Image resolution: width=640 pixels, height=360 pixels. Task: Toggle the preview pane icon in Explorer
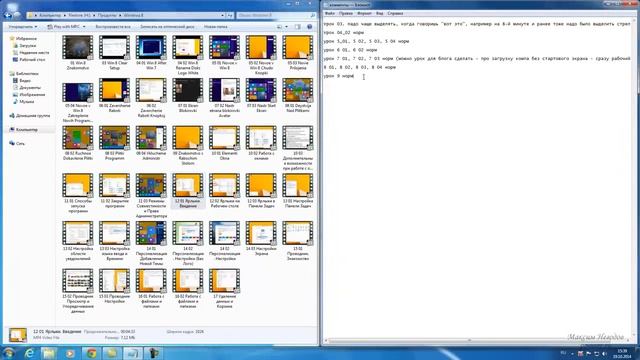(298, 27)
